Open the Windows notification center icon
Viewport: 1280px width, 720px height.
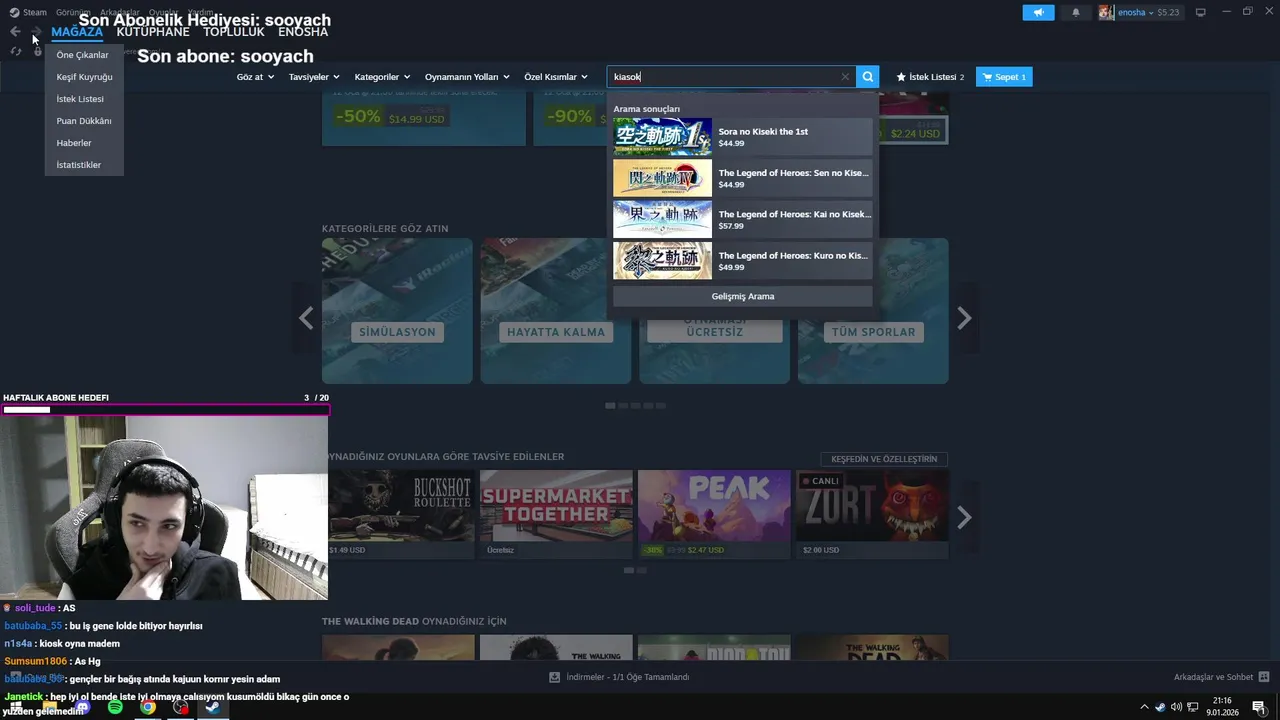tap(1259, 707)
